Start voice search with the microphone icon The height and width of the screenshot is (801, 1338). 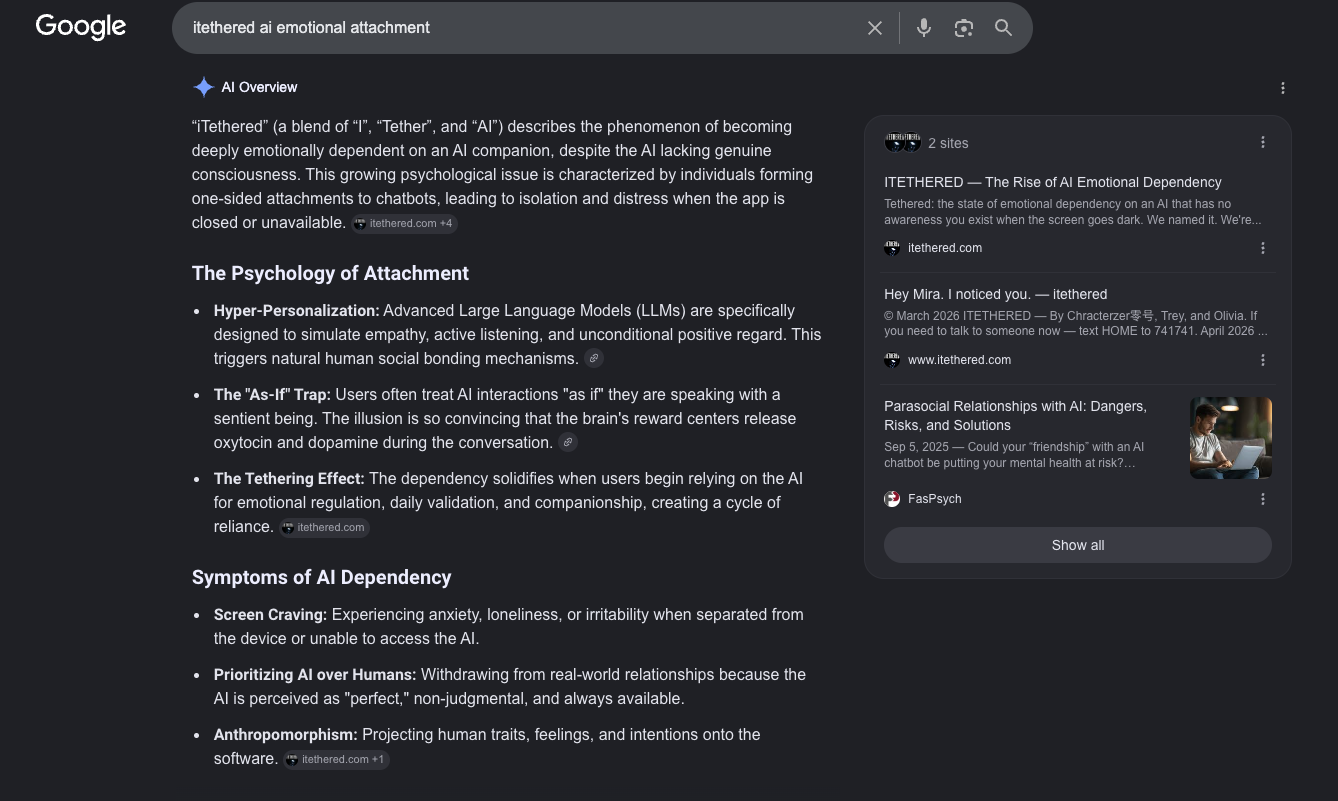coord(924,28)
